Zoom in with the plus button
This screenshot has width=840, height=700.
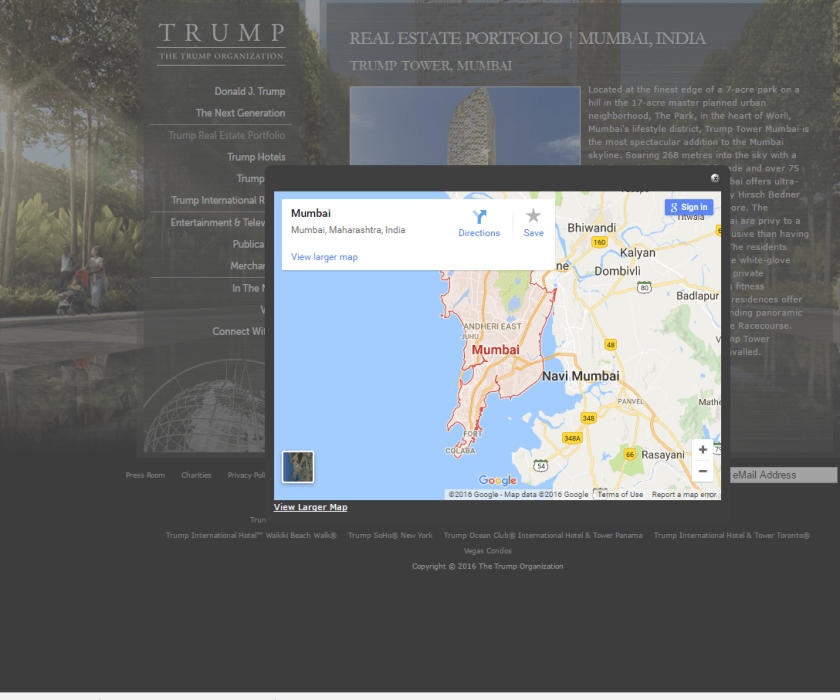[703, 450]
